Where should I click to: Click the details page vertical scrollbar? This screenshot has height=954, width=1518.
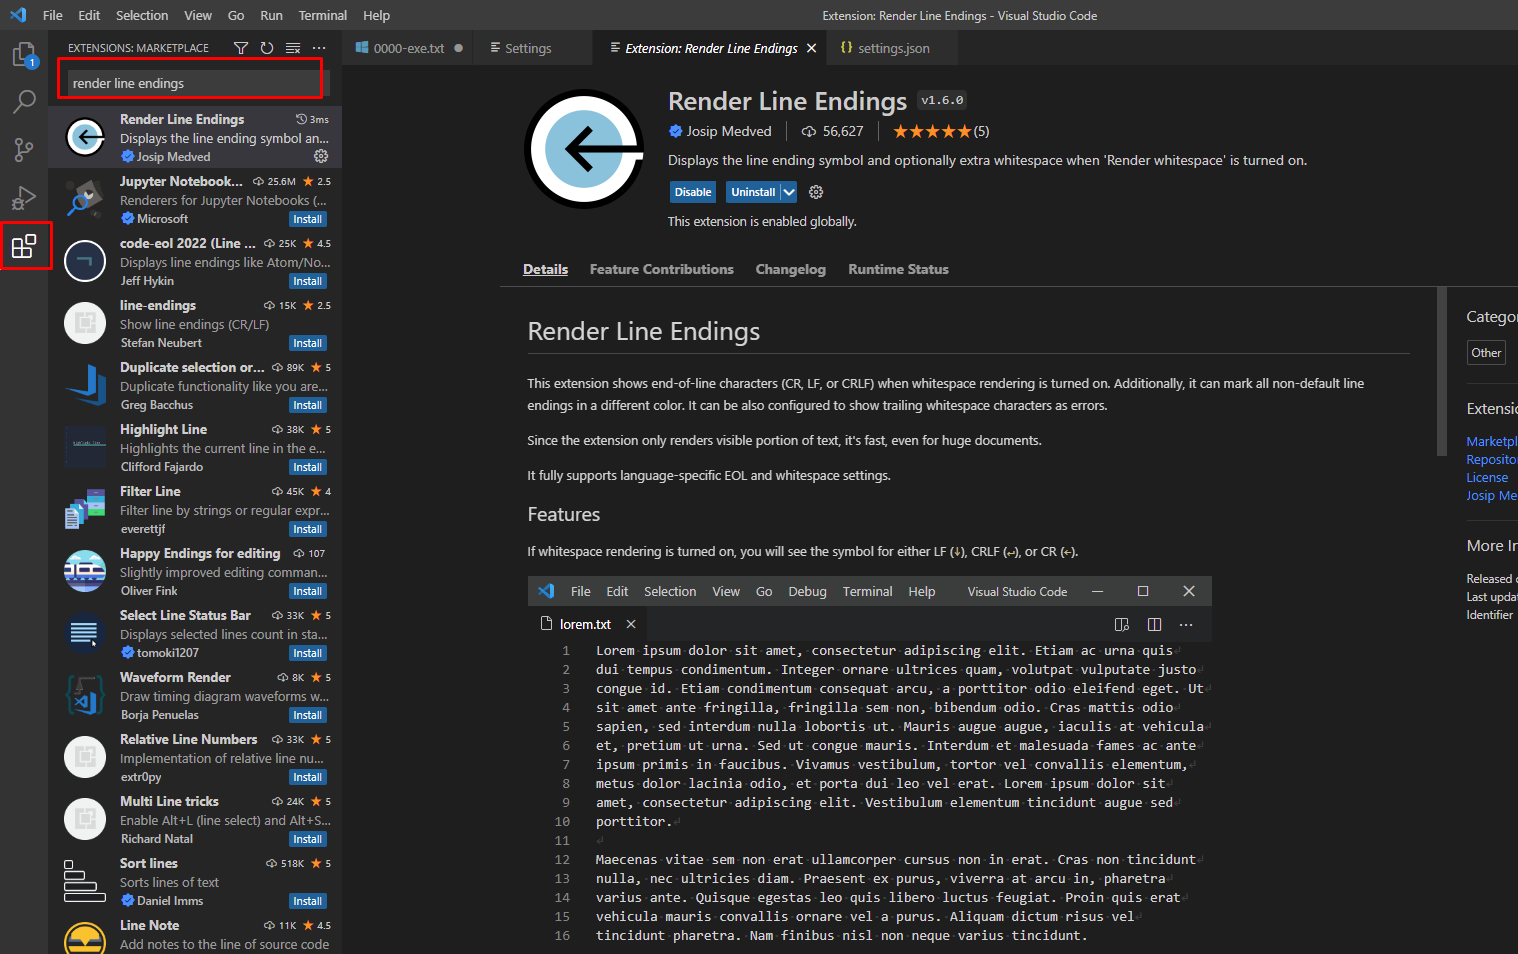1441,371
